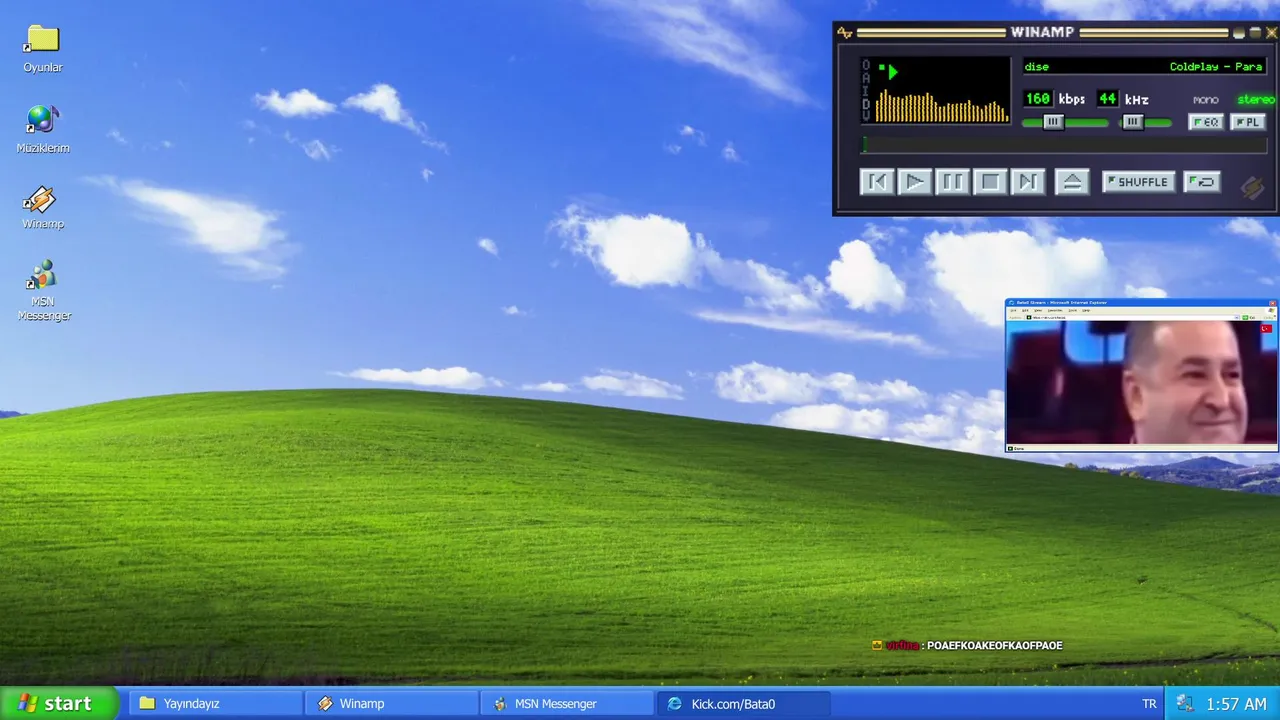Skip to the next track in Winamp
Screen dimensions: 1280x720
point(1028,182)
